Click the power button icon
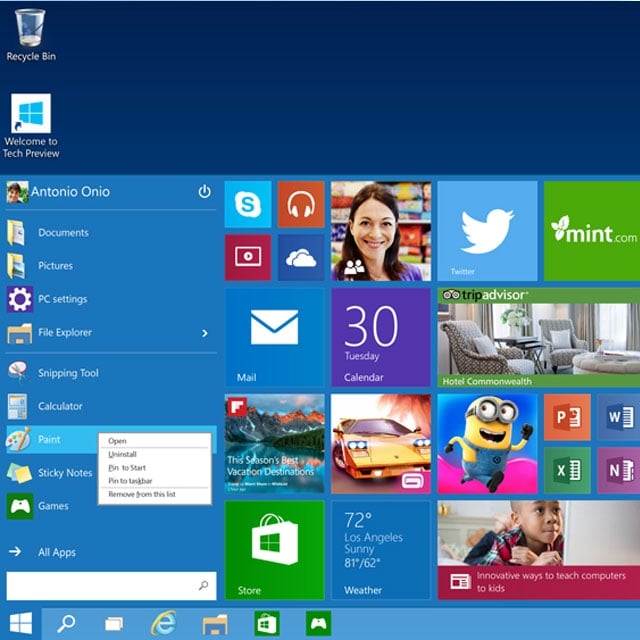Image resolution: width=640 pixels, height=640 pixels. [204, 191]
